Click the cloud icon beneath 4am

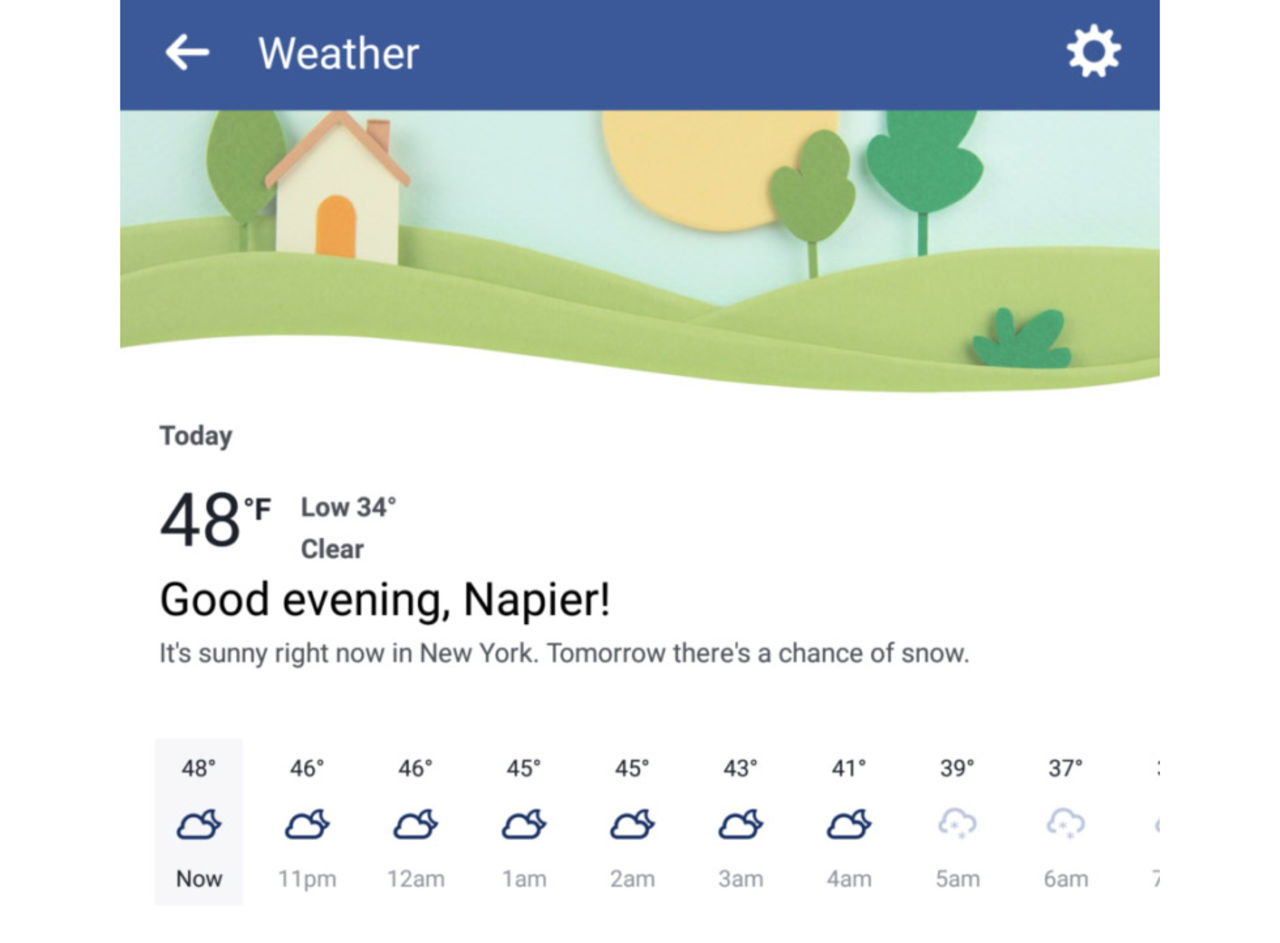pyautogui.click(x=848, y=822)
